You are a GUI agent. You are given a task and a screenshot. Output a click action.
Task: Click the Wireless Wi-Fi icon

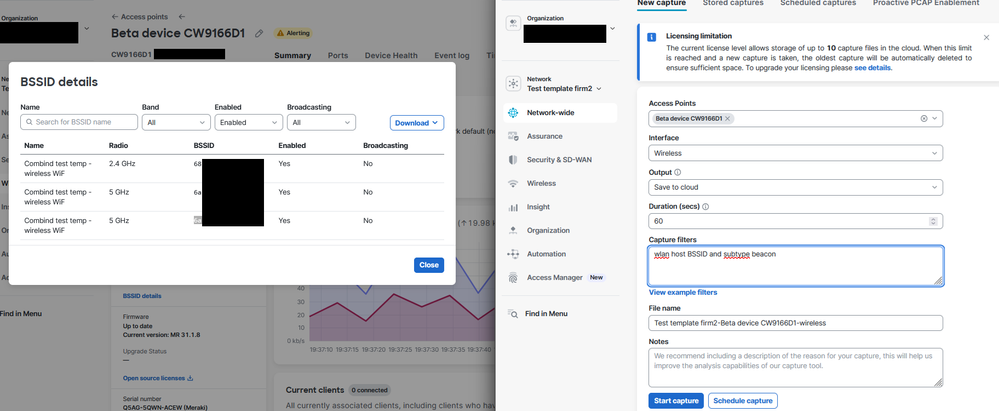click(x=513, y=184)
